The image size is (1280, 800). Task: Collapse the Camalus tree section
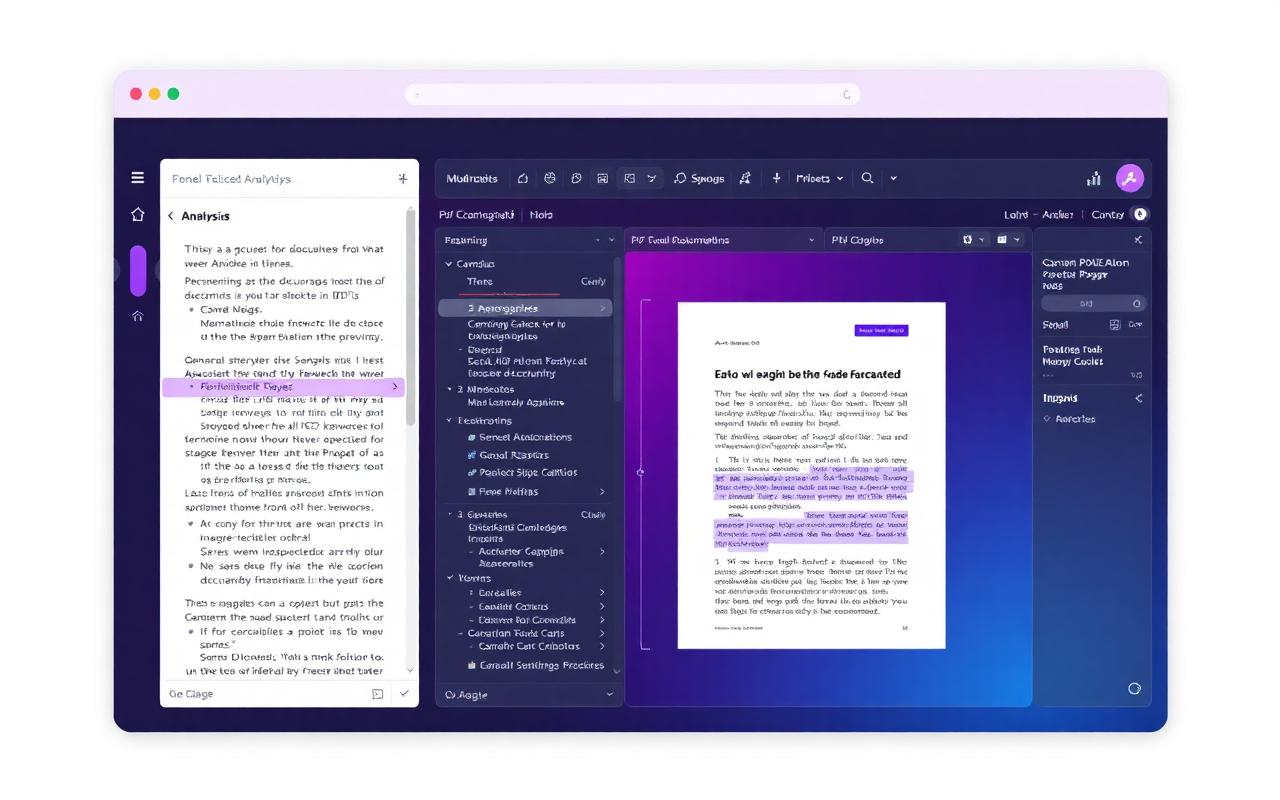tap(449, 264)
